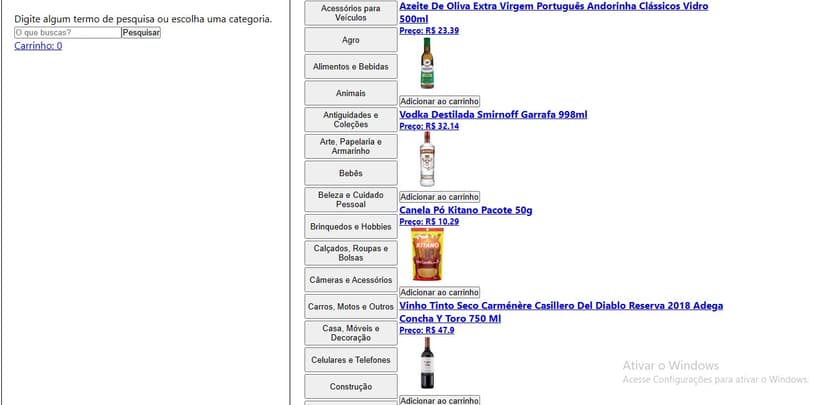Click the olive oil bottle image

(427, 63)
